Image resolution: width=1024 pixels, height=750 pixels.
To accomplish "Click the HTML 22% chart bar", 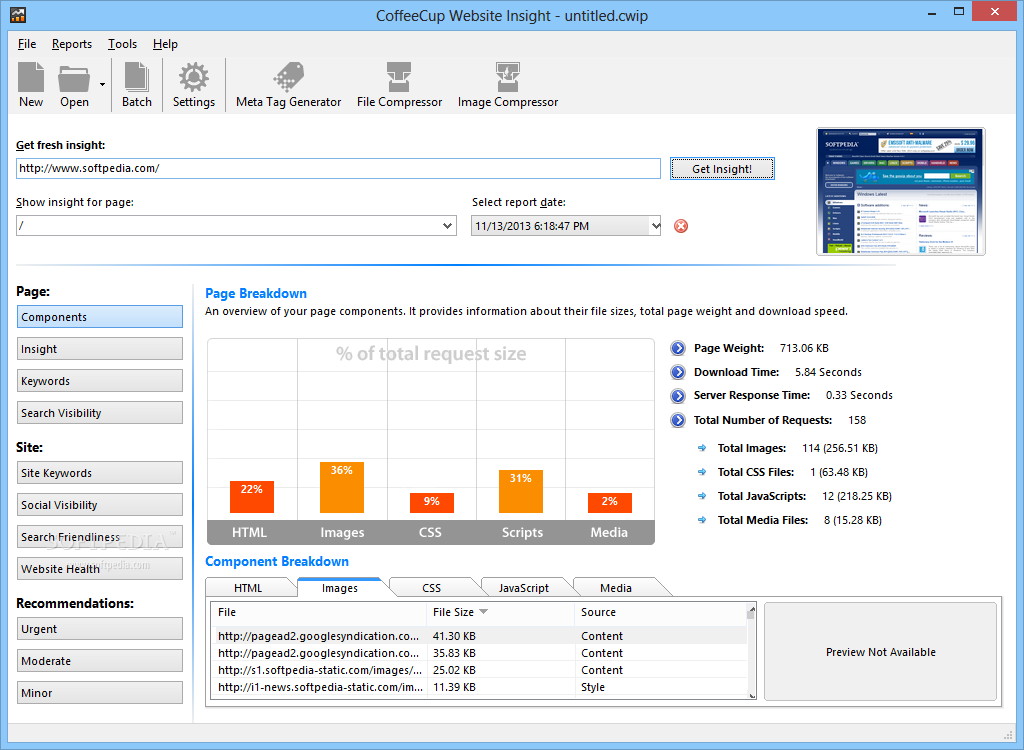I will pos(251,497).
